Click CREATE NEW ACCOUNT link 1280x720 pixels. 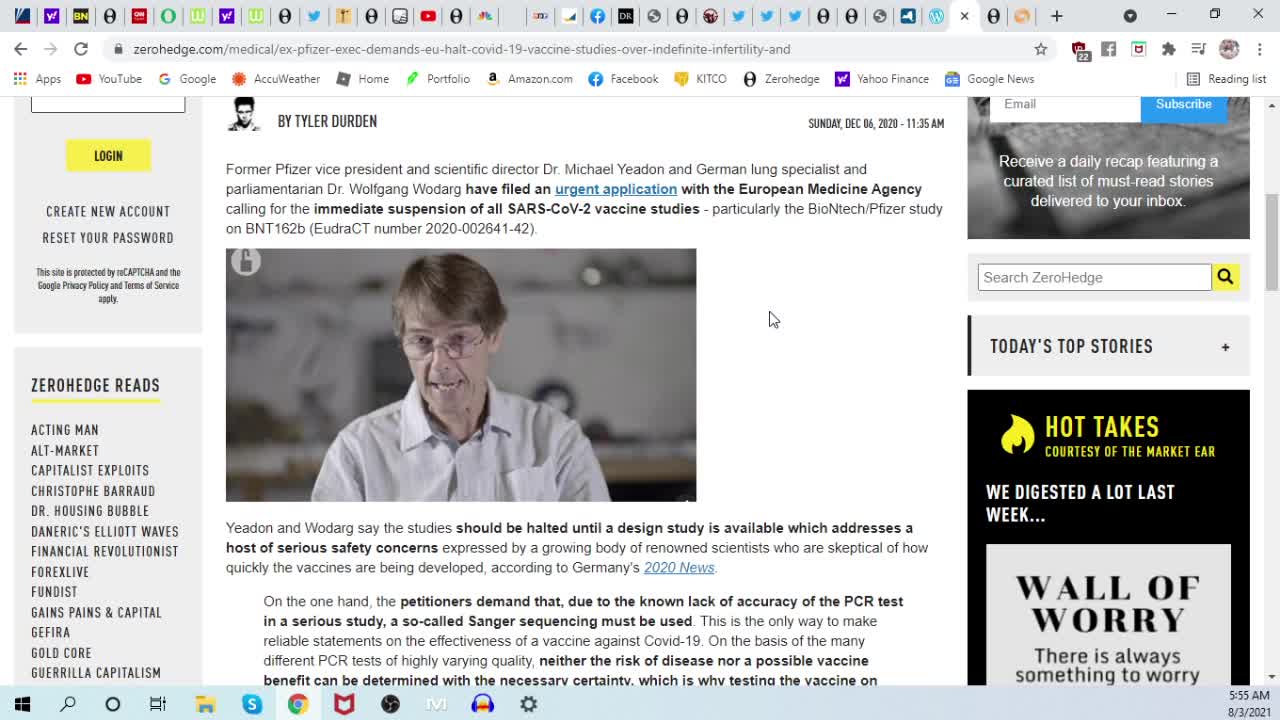coord(108,211)
